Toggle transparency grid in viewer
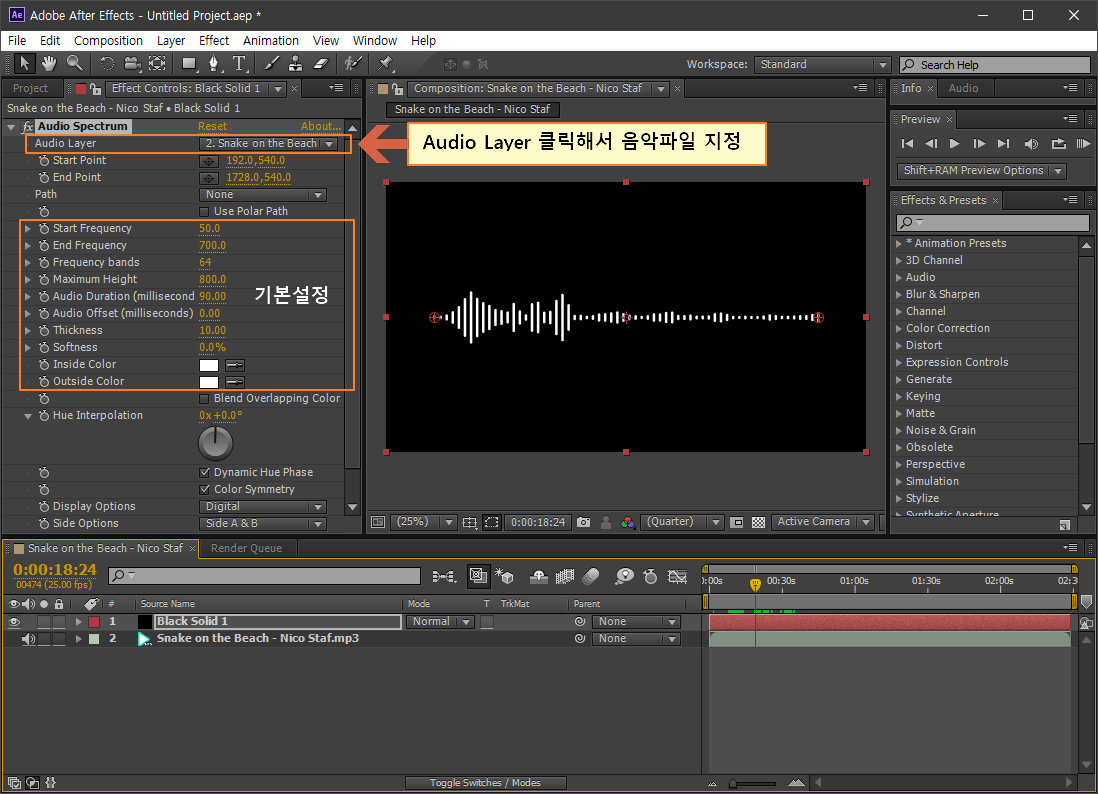The image size is (1098, 794). click(x=758, y=522)
